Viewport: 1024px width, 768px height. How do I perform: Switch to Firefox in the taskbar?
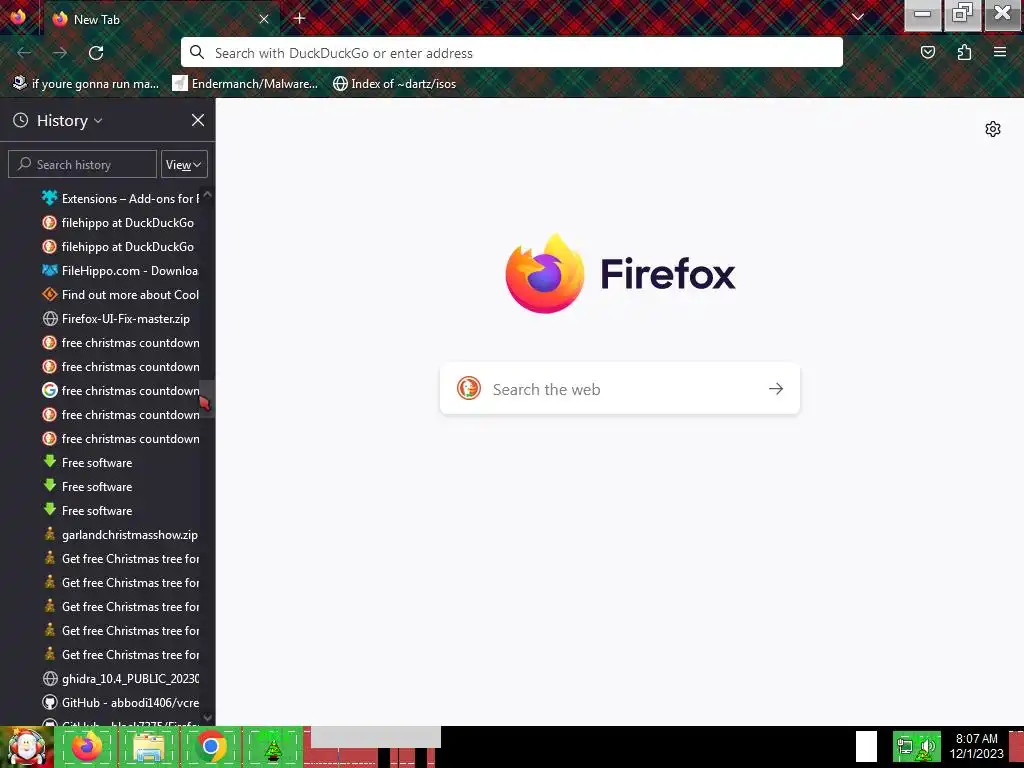point(87,746)
